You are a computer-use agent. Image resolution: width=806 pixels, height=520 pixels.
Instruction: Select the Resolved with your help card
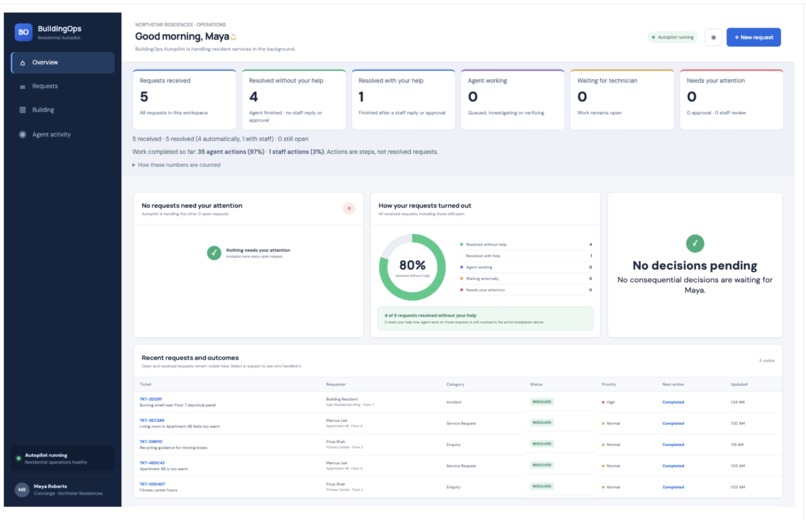point(404,99)
